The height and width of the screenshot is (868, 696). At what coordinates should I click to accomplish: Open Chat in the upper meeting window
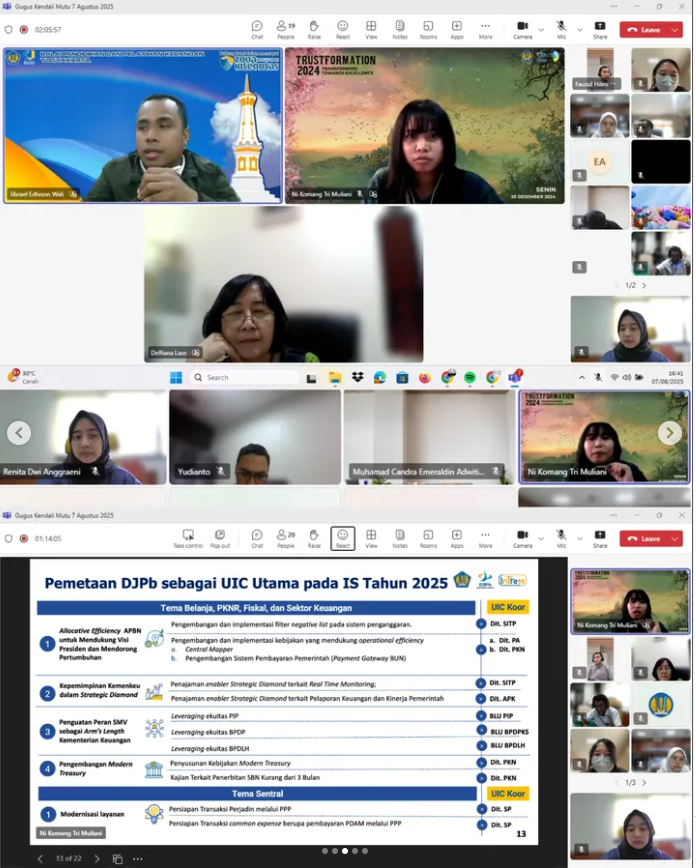(x=257, y=30)
